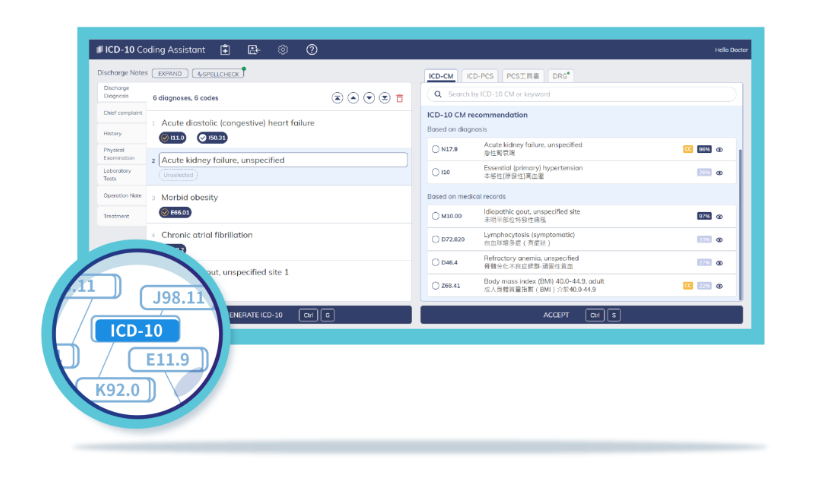Select the D46.4 Refractory anemia radio button
This screenshot has width=828, height=482.
pyautogui.click(x=436, y=262)
